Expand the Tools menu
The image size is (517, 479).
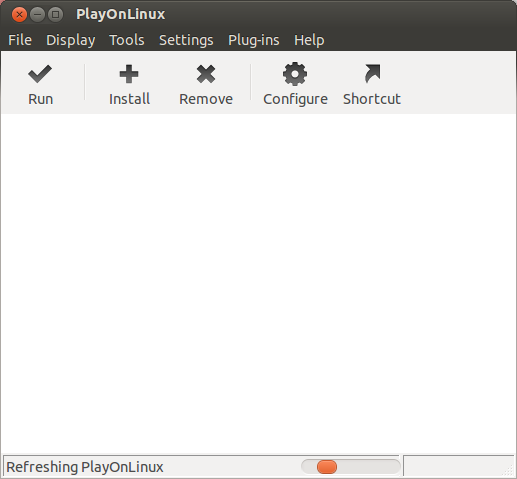[x=127, y=40]
